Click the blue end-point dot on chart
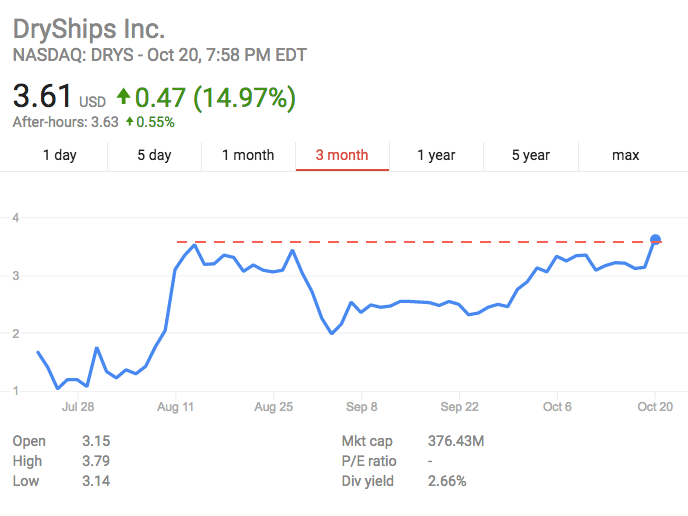Image resolution: width=688 pixels, height=516 pixels. pos(656,240)
